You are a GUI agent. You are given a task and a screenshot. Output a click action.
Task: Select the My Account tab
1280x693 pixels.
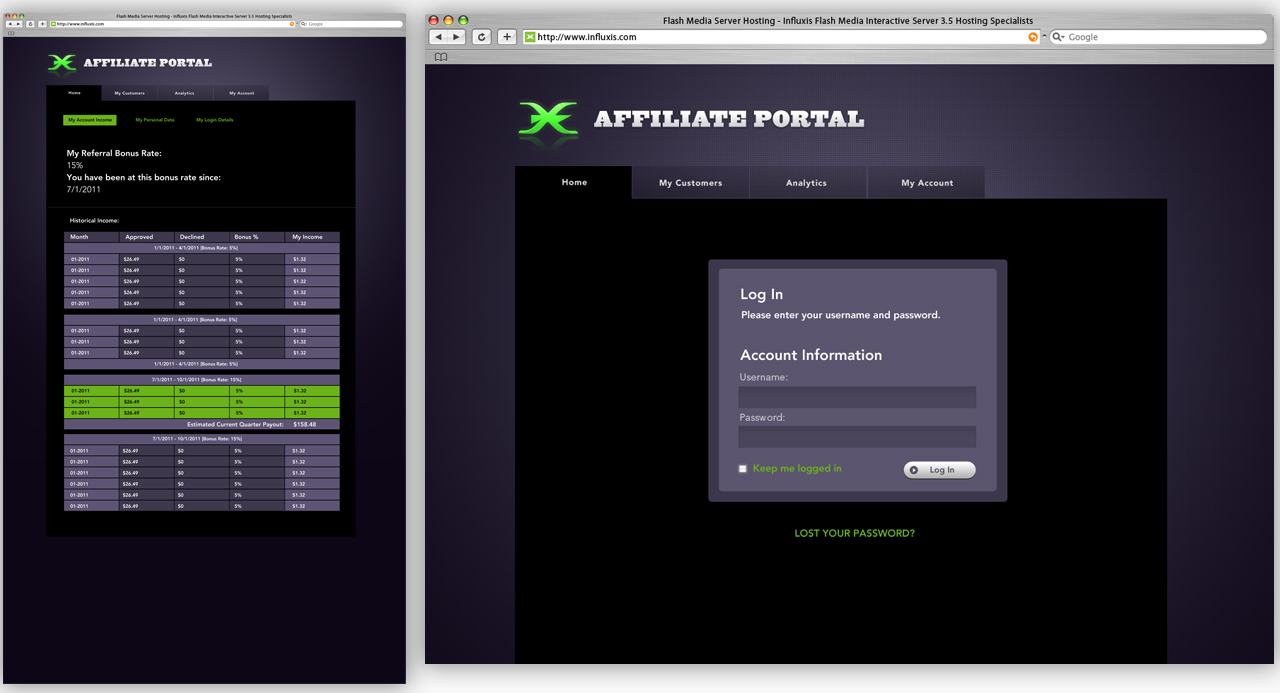pos(925,182)
